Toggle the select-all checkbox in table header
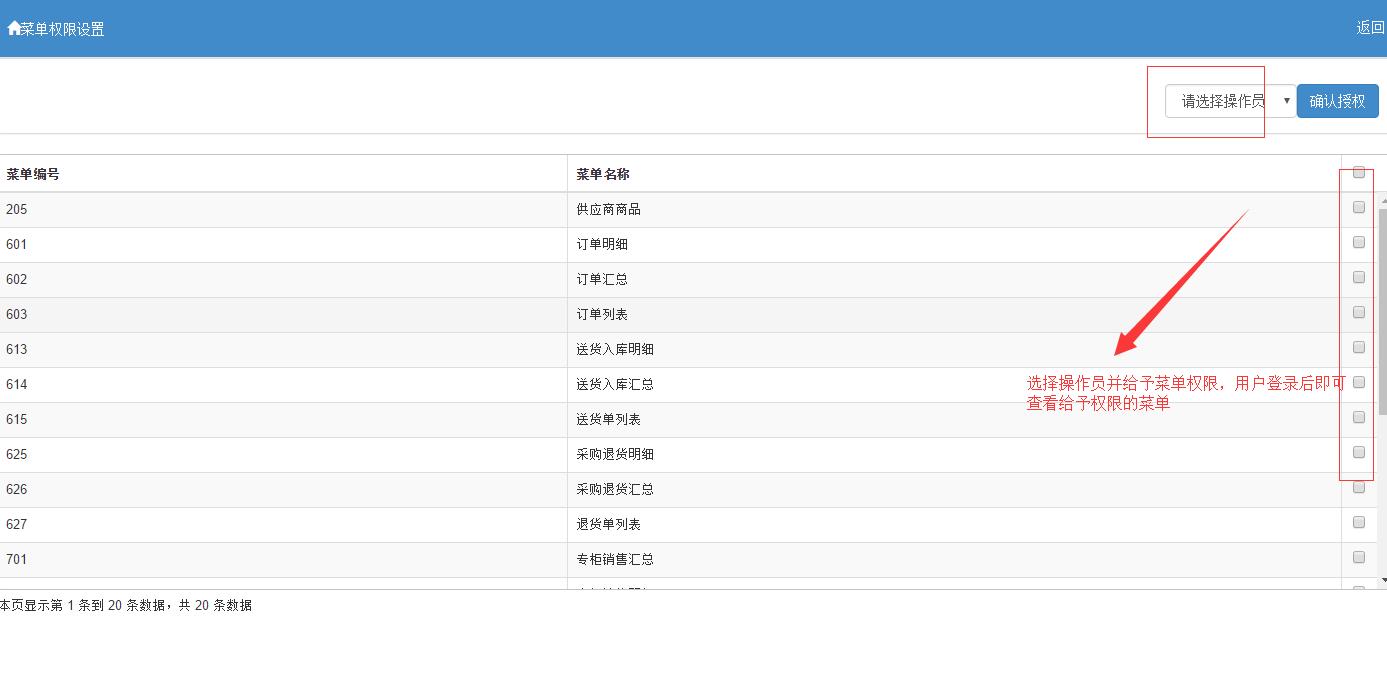 click(1359, 173)
